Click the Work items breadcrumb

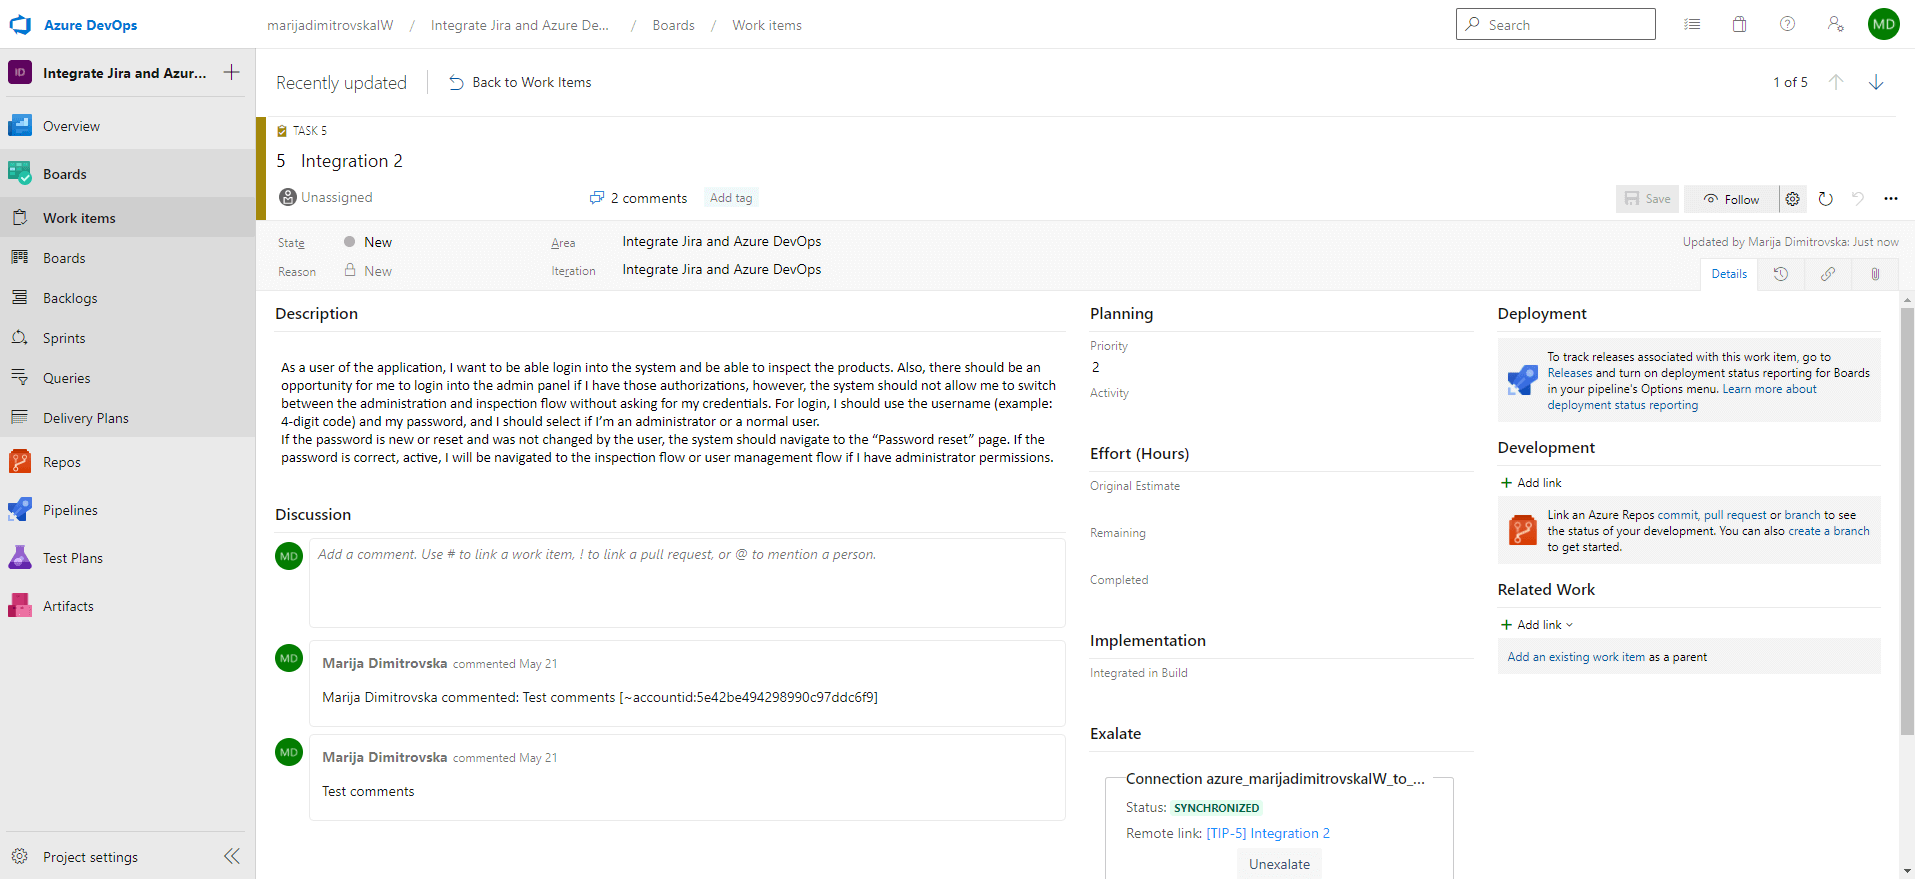click(767, 25)
